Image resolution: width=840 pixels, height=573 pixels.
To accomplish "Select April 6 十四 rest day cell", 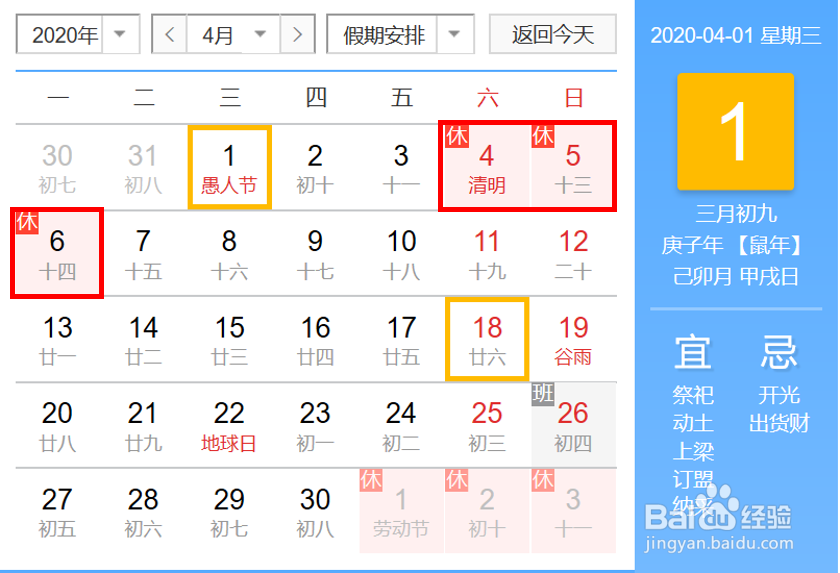I will pos(57,253).
